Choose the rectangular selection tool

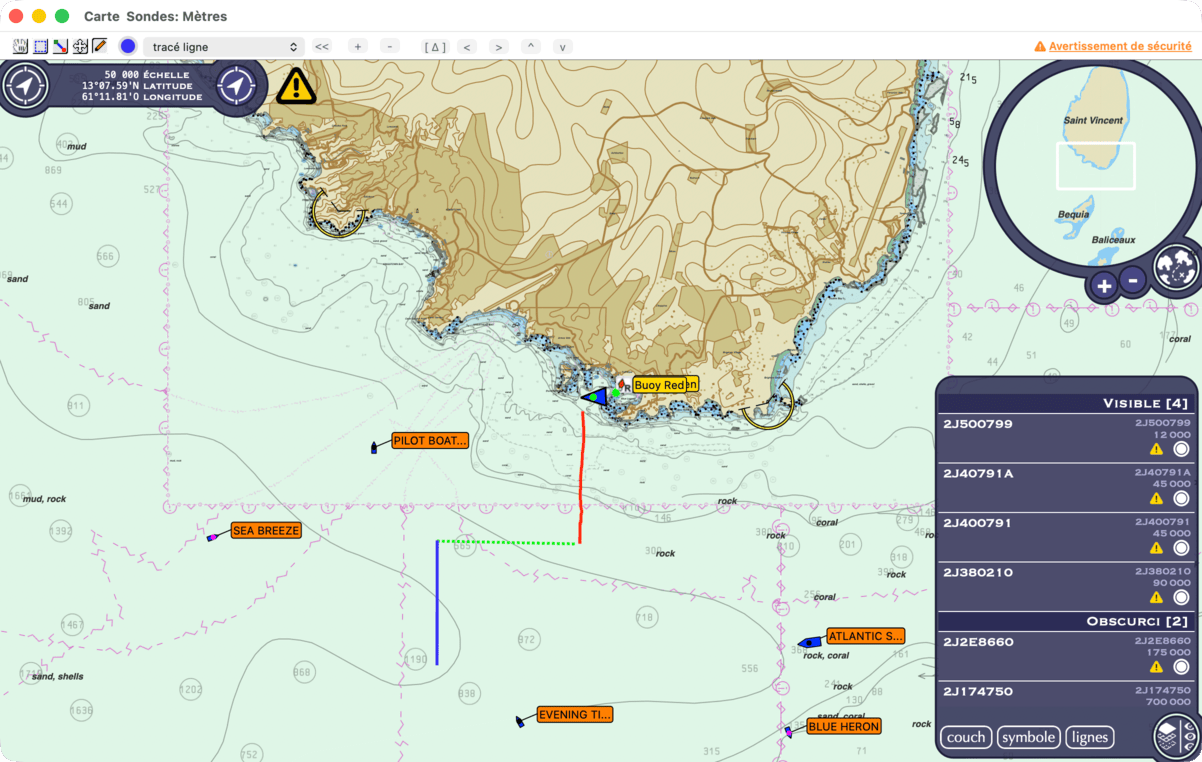click(x=41, y=46)
